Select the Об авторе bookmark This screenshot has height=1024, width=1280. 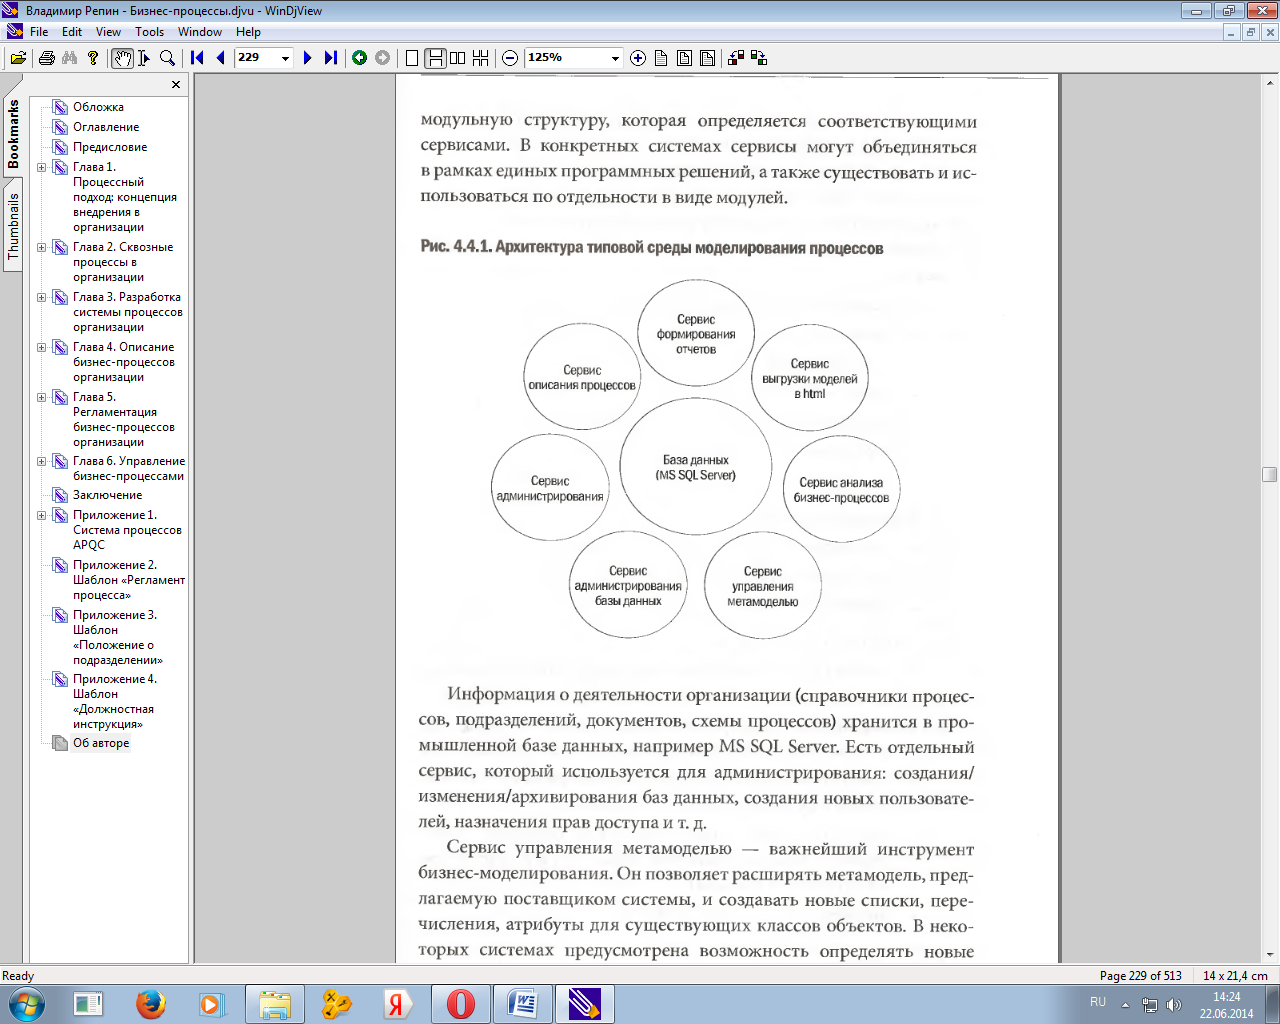[101, 743]
